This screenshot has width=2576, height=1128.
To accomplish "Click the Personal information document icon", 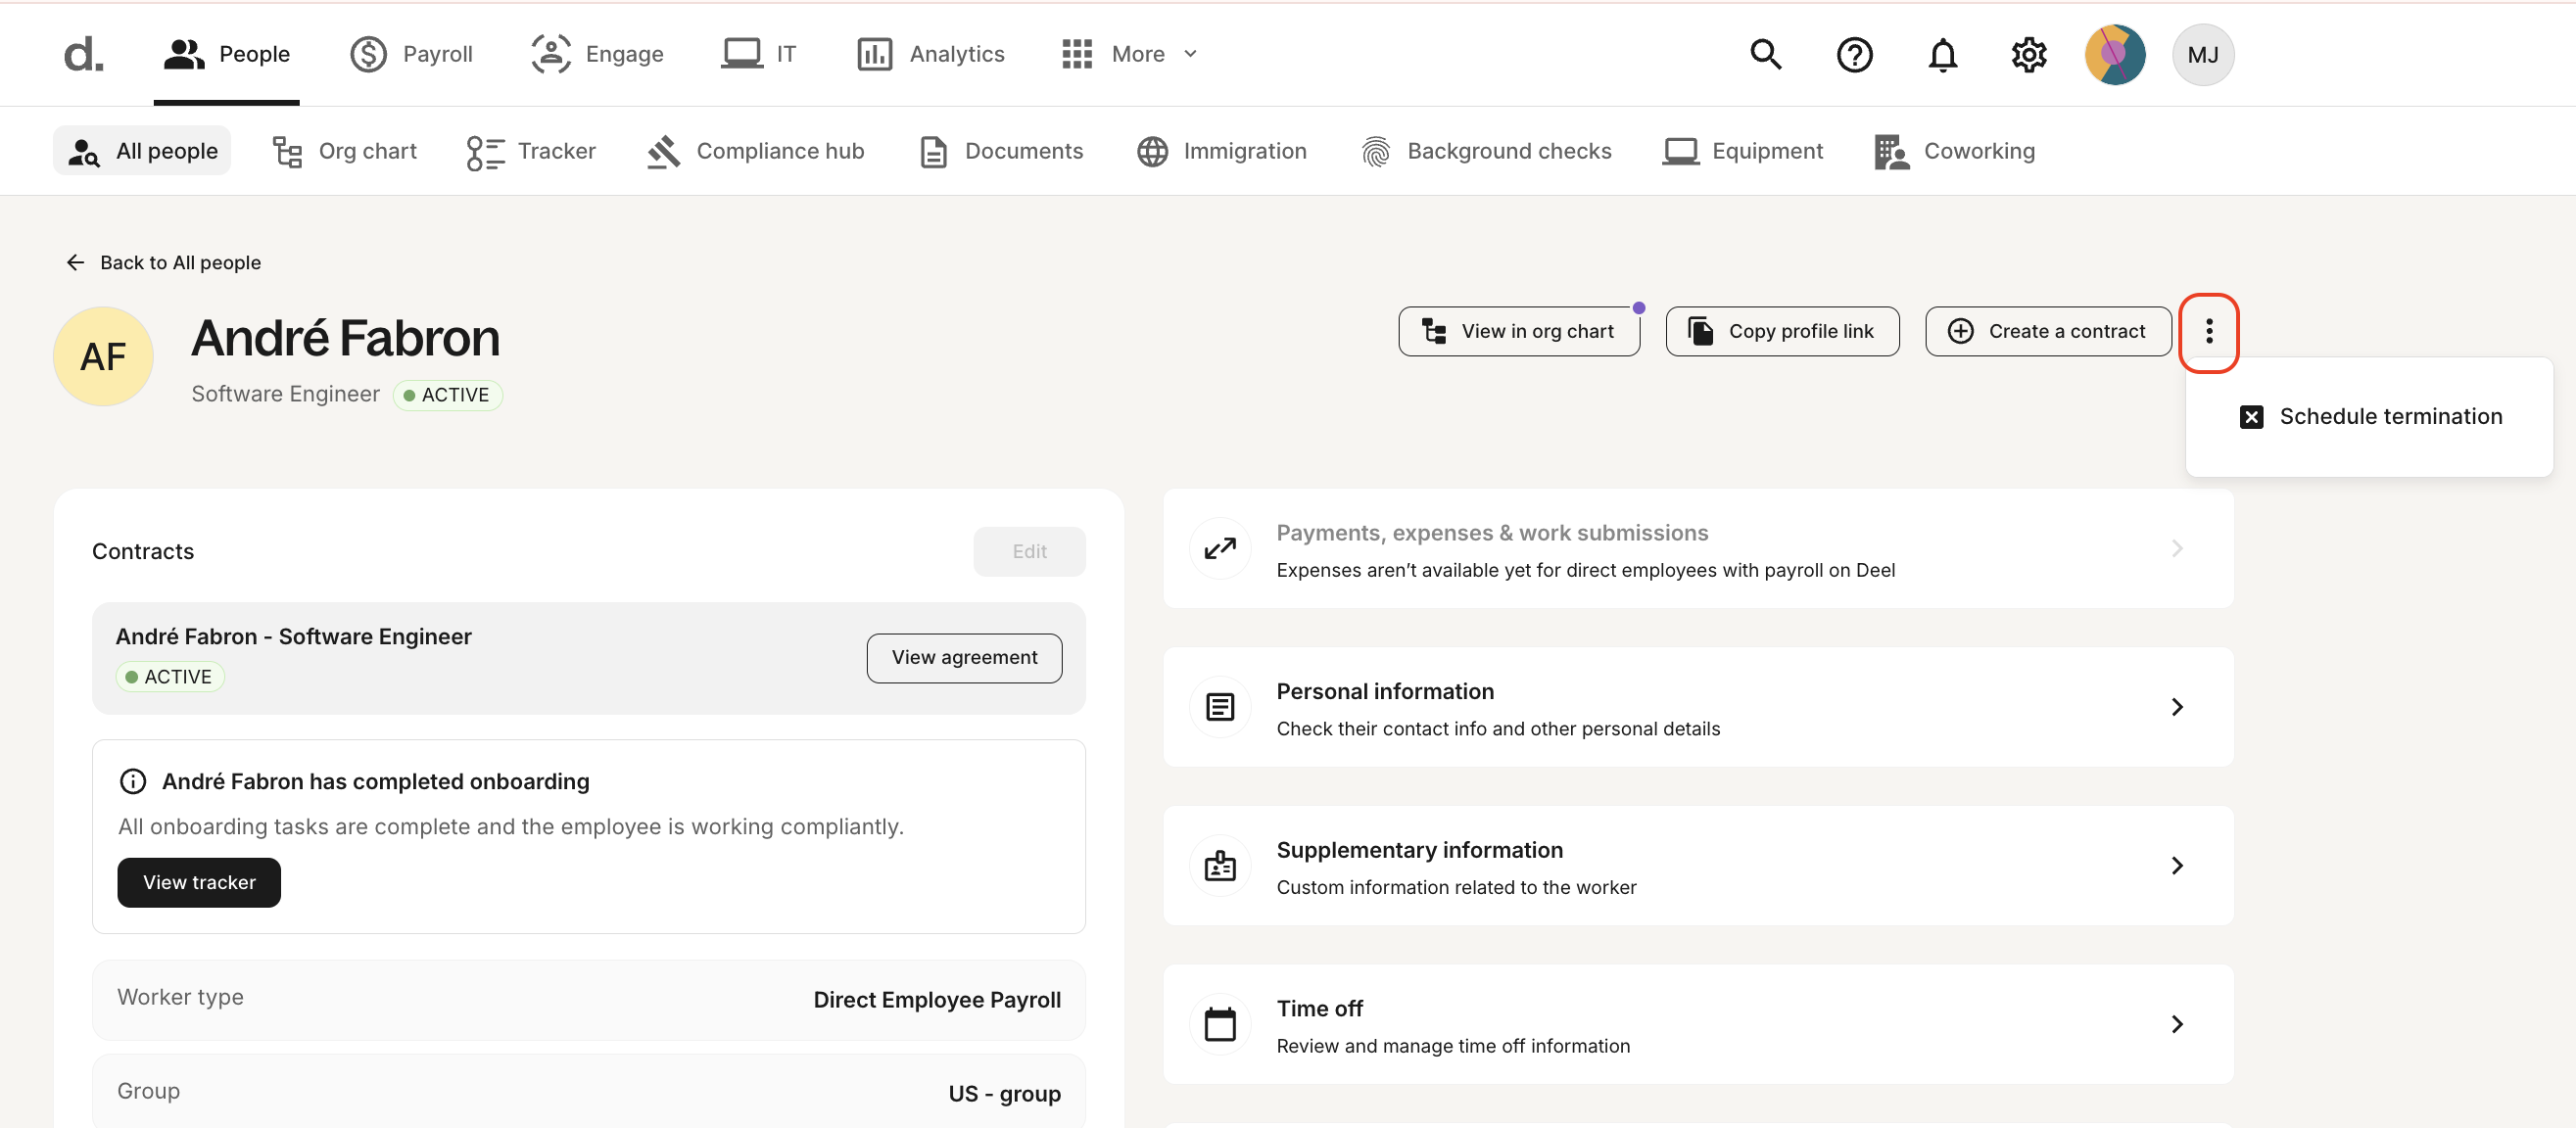I will pos(1220,707).
